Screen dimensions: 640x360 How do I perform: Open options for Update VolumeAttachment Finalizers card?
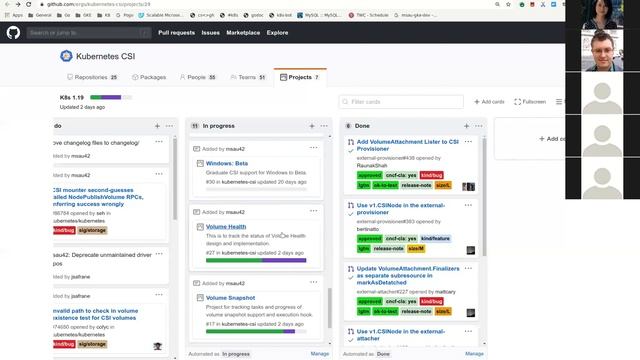(x=468, y=268)
